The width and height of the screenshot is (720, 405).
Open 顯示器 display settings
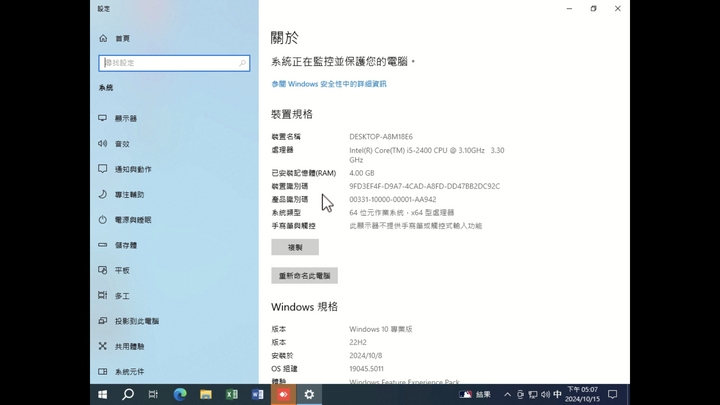126,118
